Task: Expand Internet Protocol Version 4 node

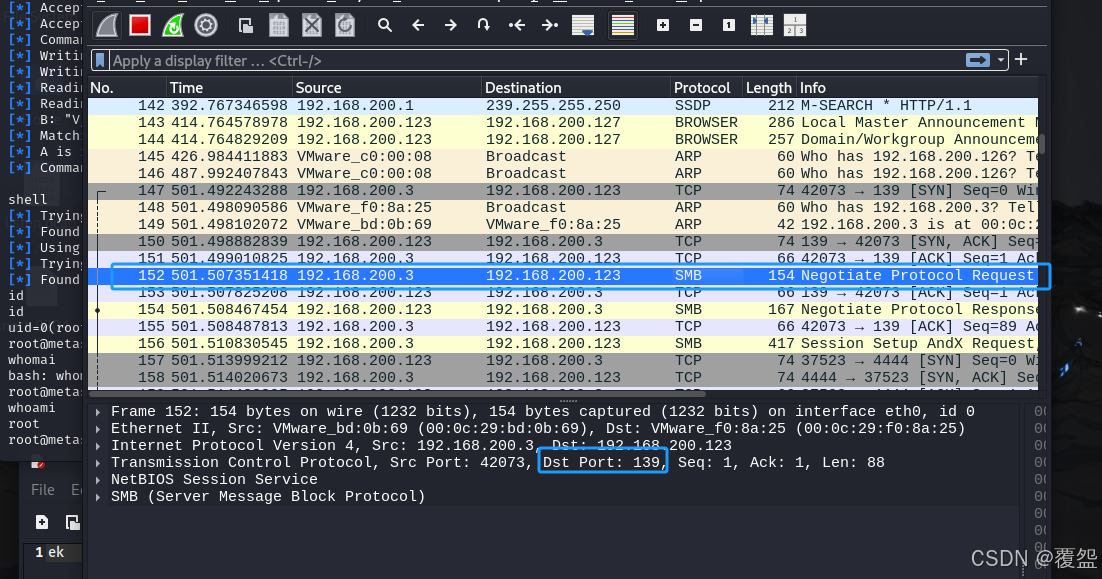Action: [x=98, y=445]
